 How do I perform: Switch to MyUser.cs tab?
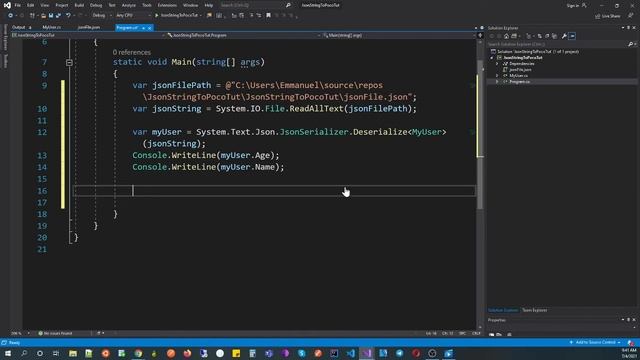[x=51, y=27]
